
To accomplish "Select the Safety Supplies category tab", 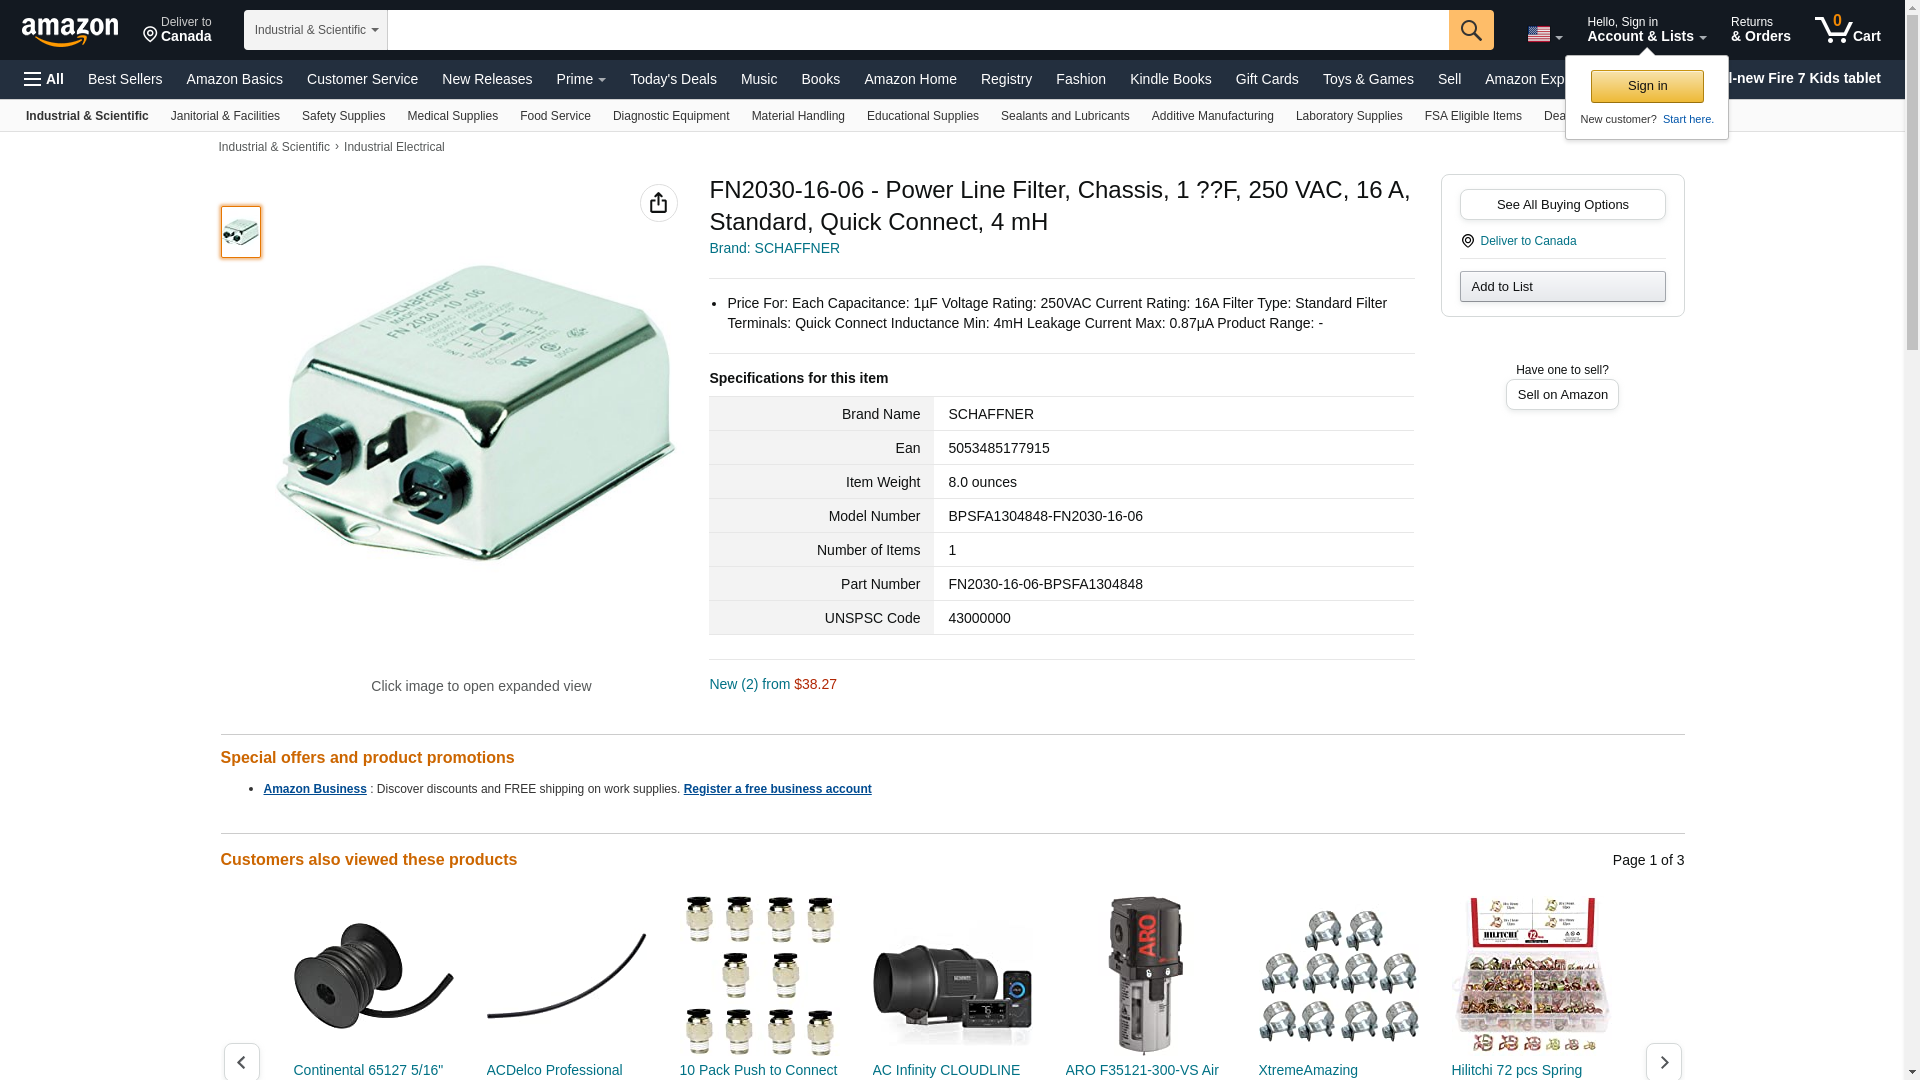I will (343, 116).
